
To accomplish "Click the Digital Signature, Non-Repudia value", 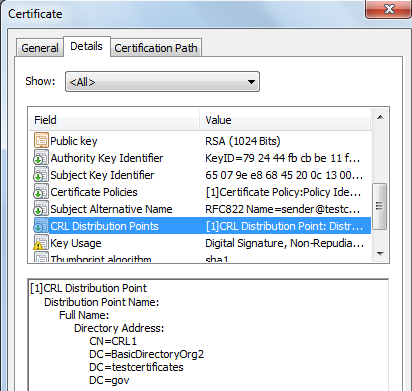I will pos(284,243).
